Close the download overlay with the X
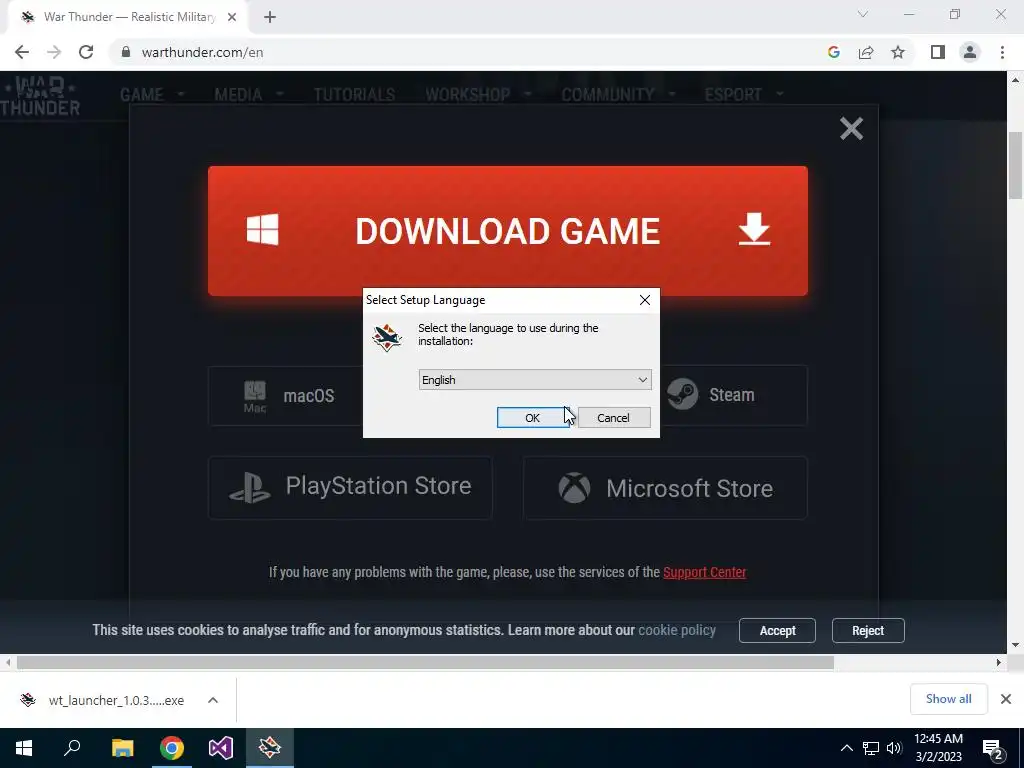Viewport: 1024px width, 768px height. coord(852,129)
